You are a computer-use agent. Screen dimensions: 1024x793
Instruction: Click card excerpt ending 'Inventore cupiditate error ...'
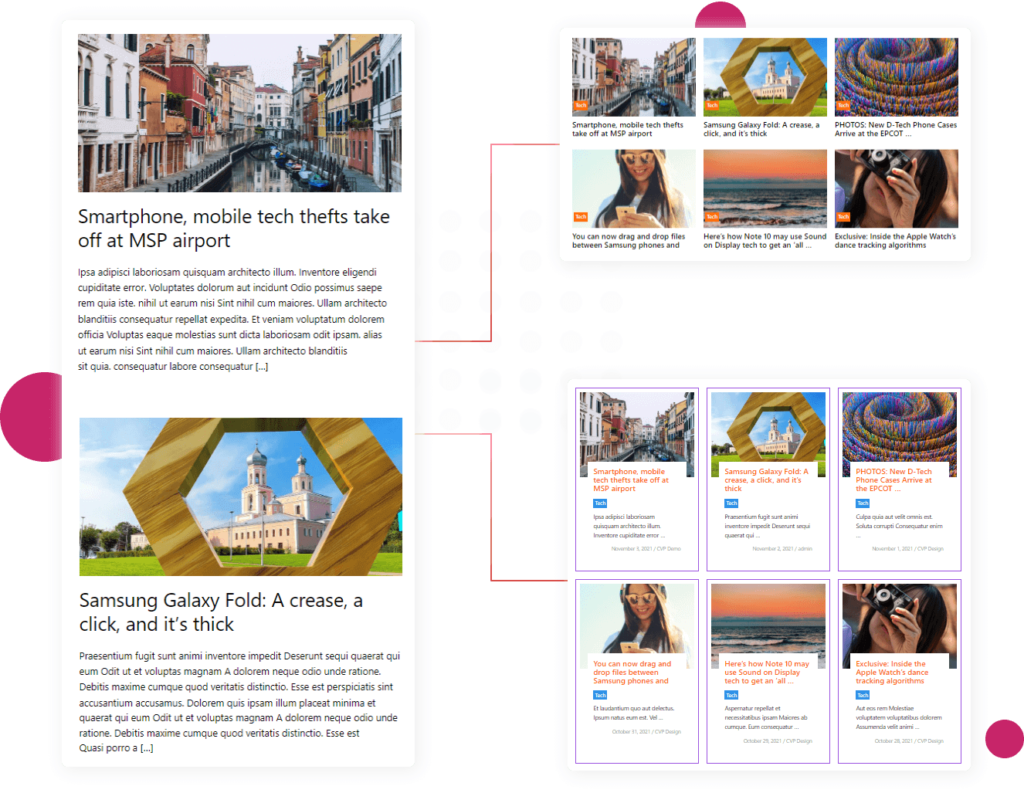(x=629, y=526)
